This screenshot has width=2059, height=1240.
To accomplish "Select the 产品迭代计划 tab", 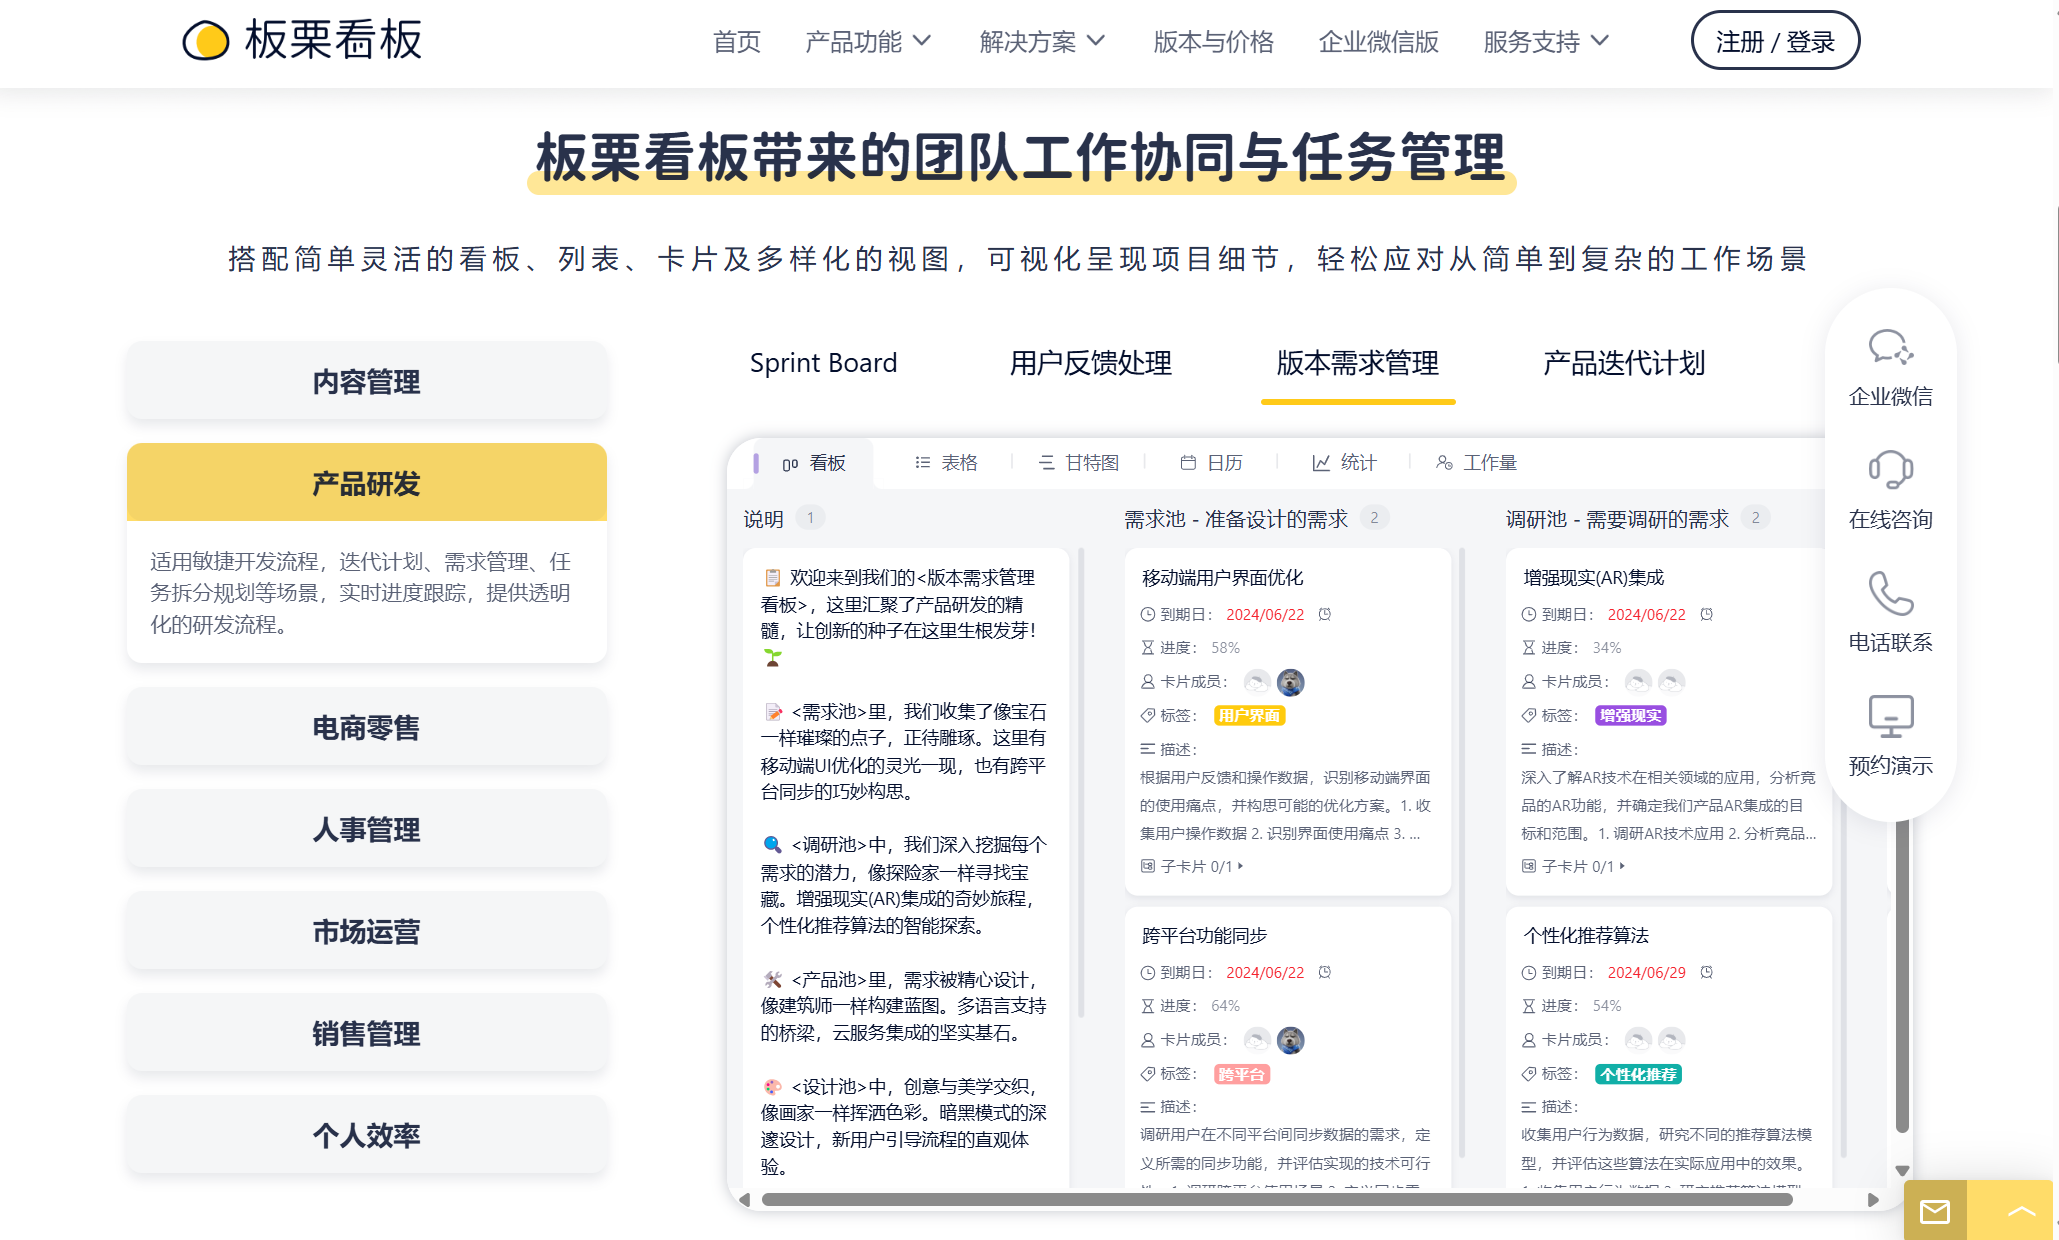I will (x=1623, y=363).
